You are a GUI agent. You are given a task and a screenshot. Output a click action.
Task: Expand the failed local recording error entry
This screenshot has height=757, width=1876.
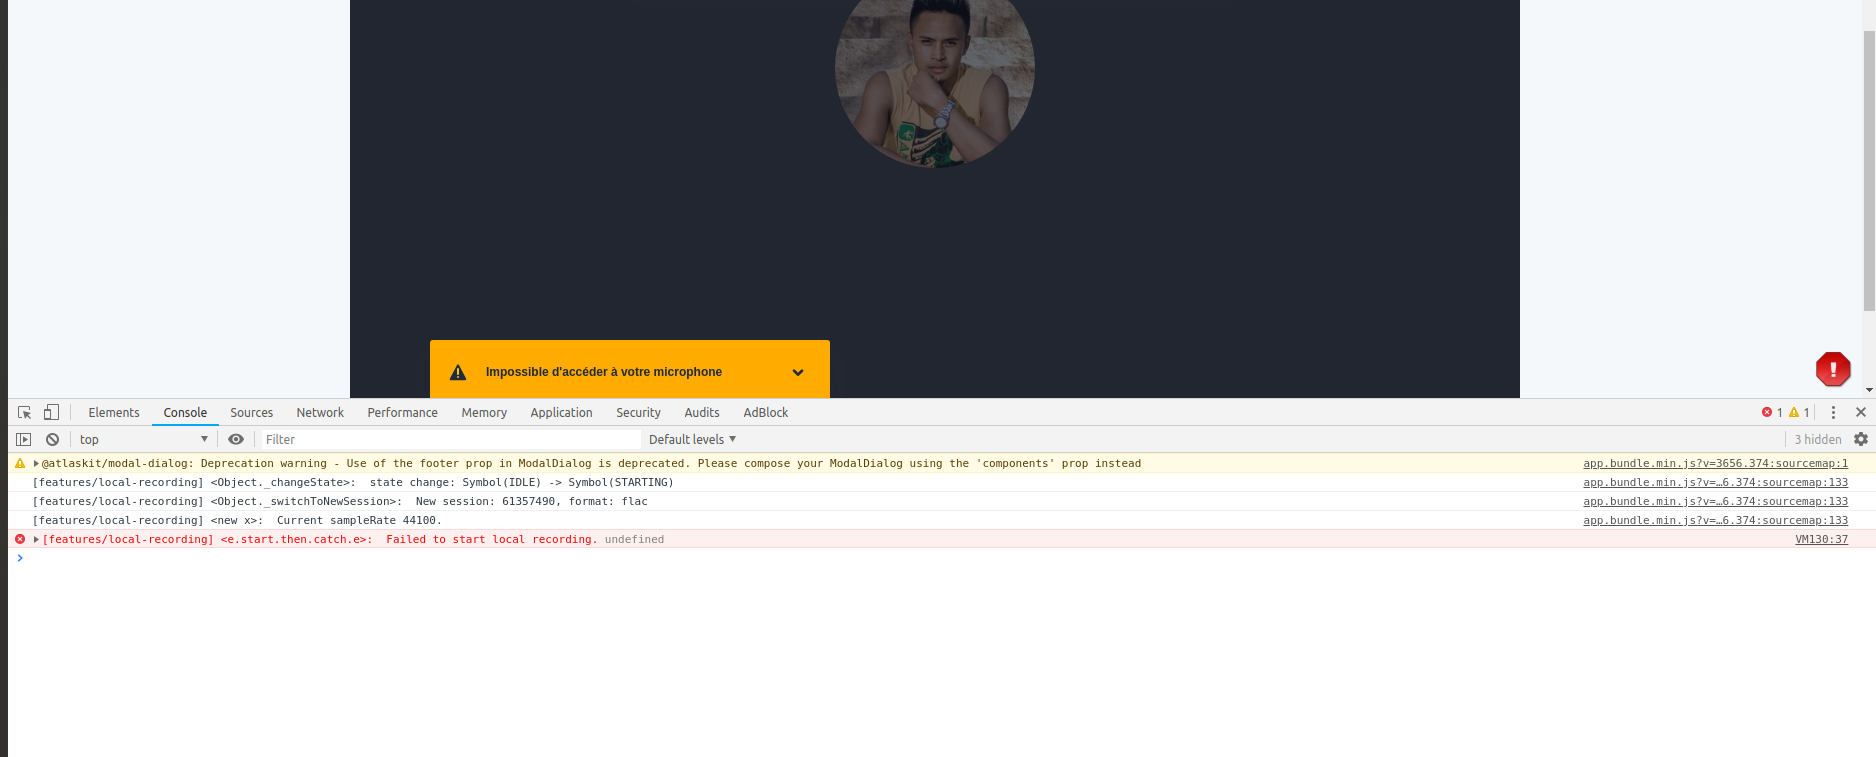[36, 540]
